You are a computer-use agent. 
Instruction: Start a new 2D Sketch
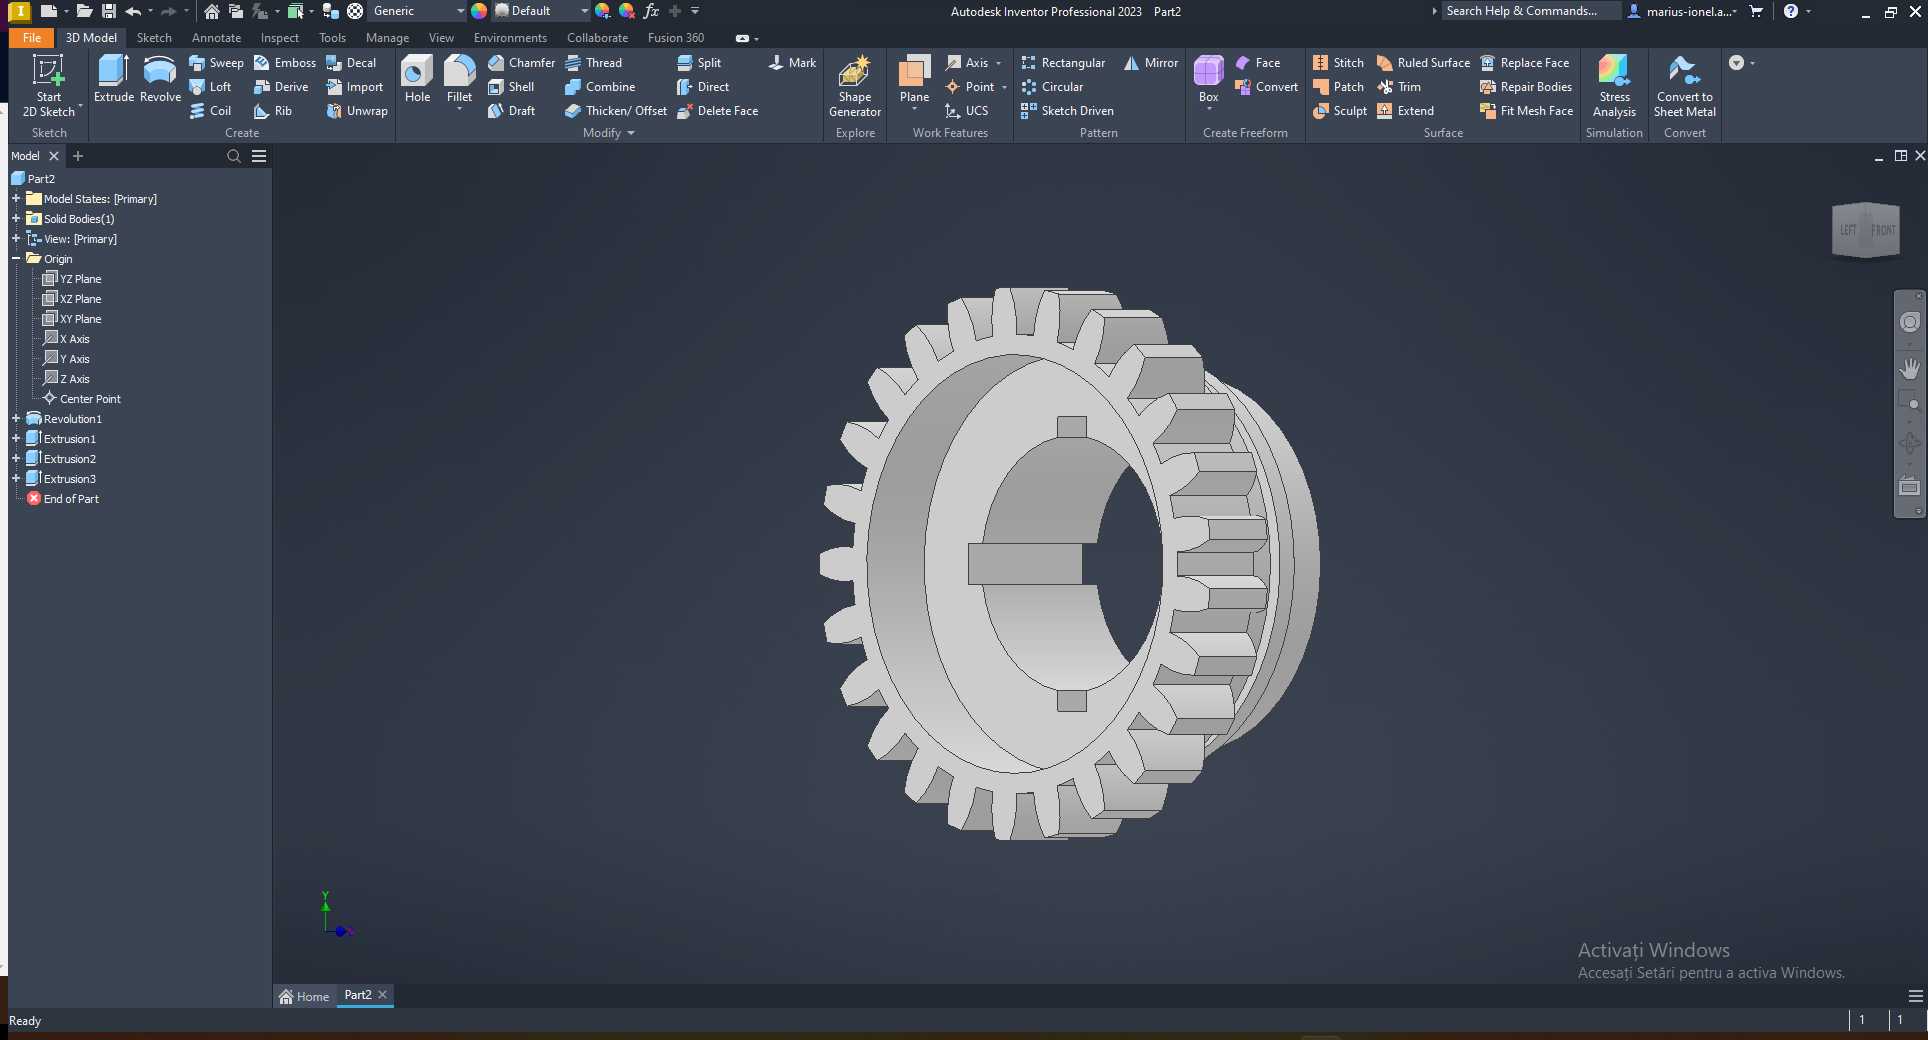click(x=48, y=85)
